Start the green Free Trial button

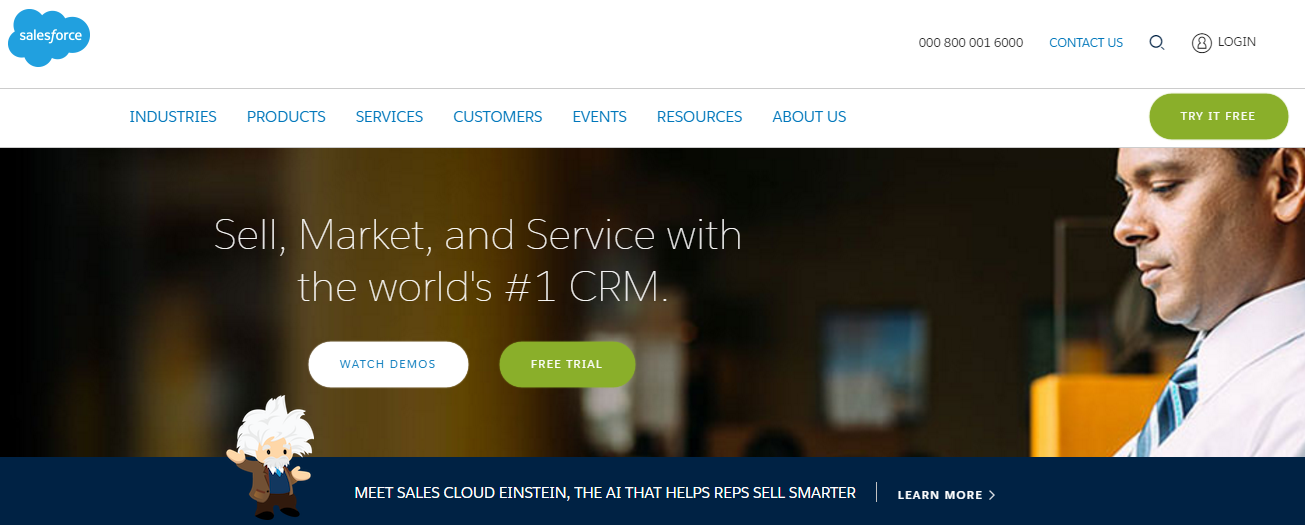[x=567, y=364]
